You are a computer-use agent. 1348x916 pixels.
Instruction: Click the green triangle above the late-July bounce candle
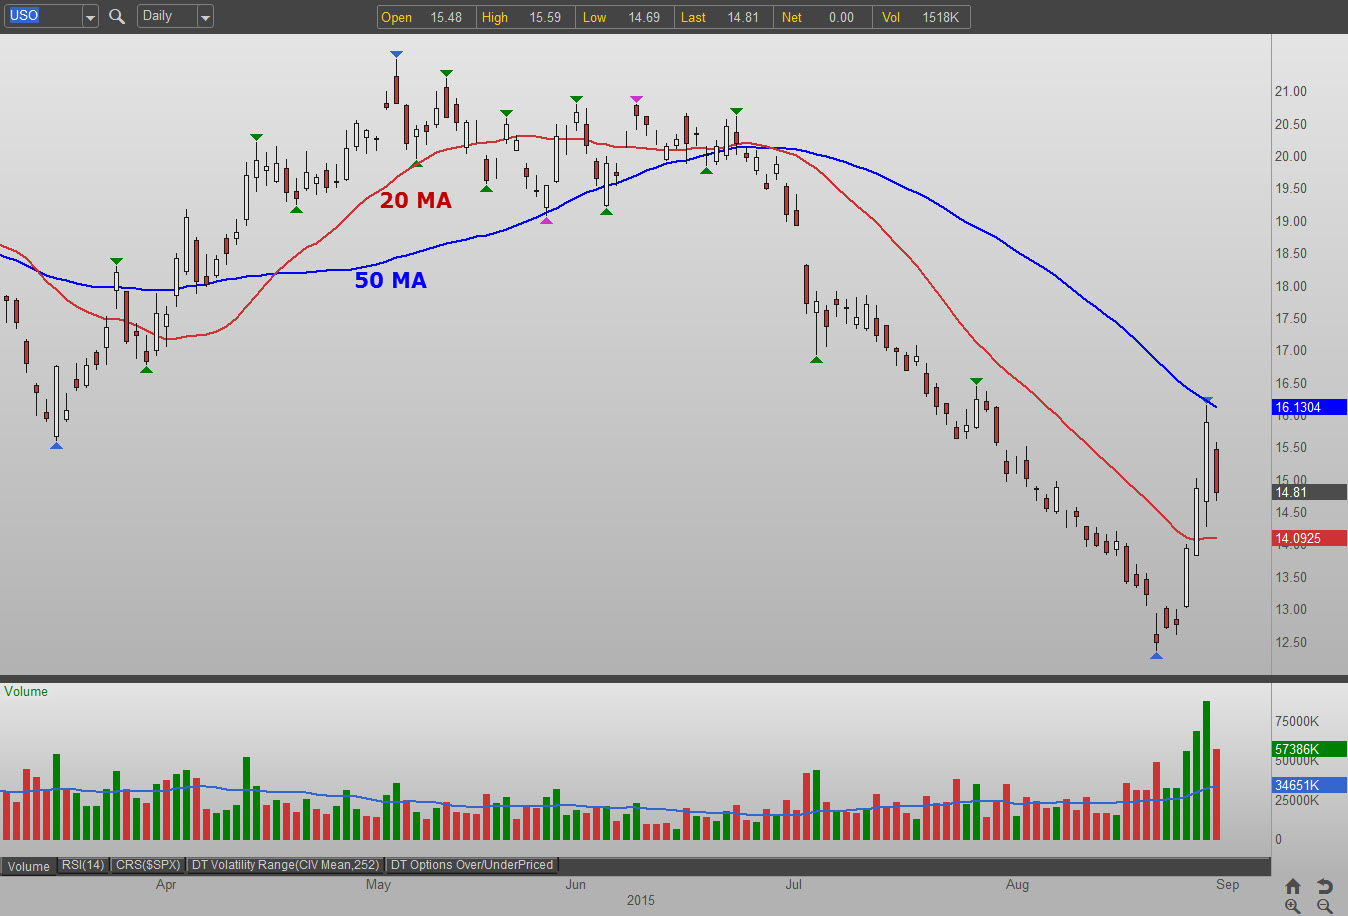click(x=976, y=381)
